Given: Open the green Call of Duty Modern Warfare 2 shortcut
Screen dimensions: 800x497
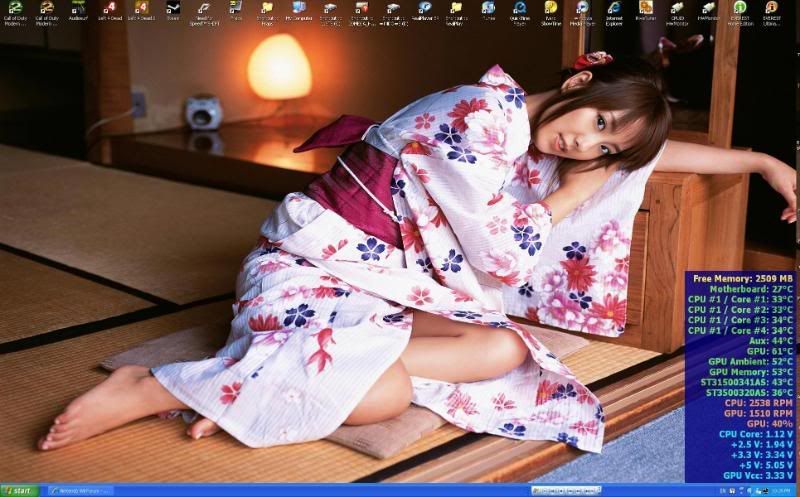Looking at the screenshot, I should (15, 13).
